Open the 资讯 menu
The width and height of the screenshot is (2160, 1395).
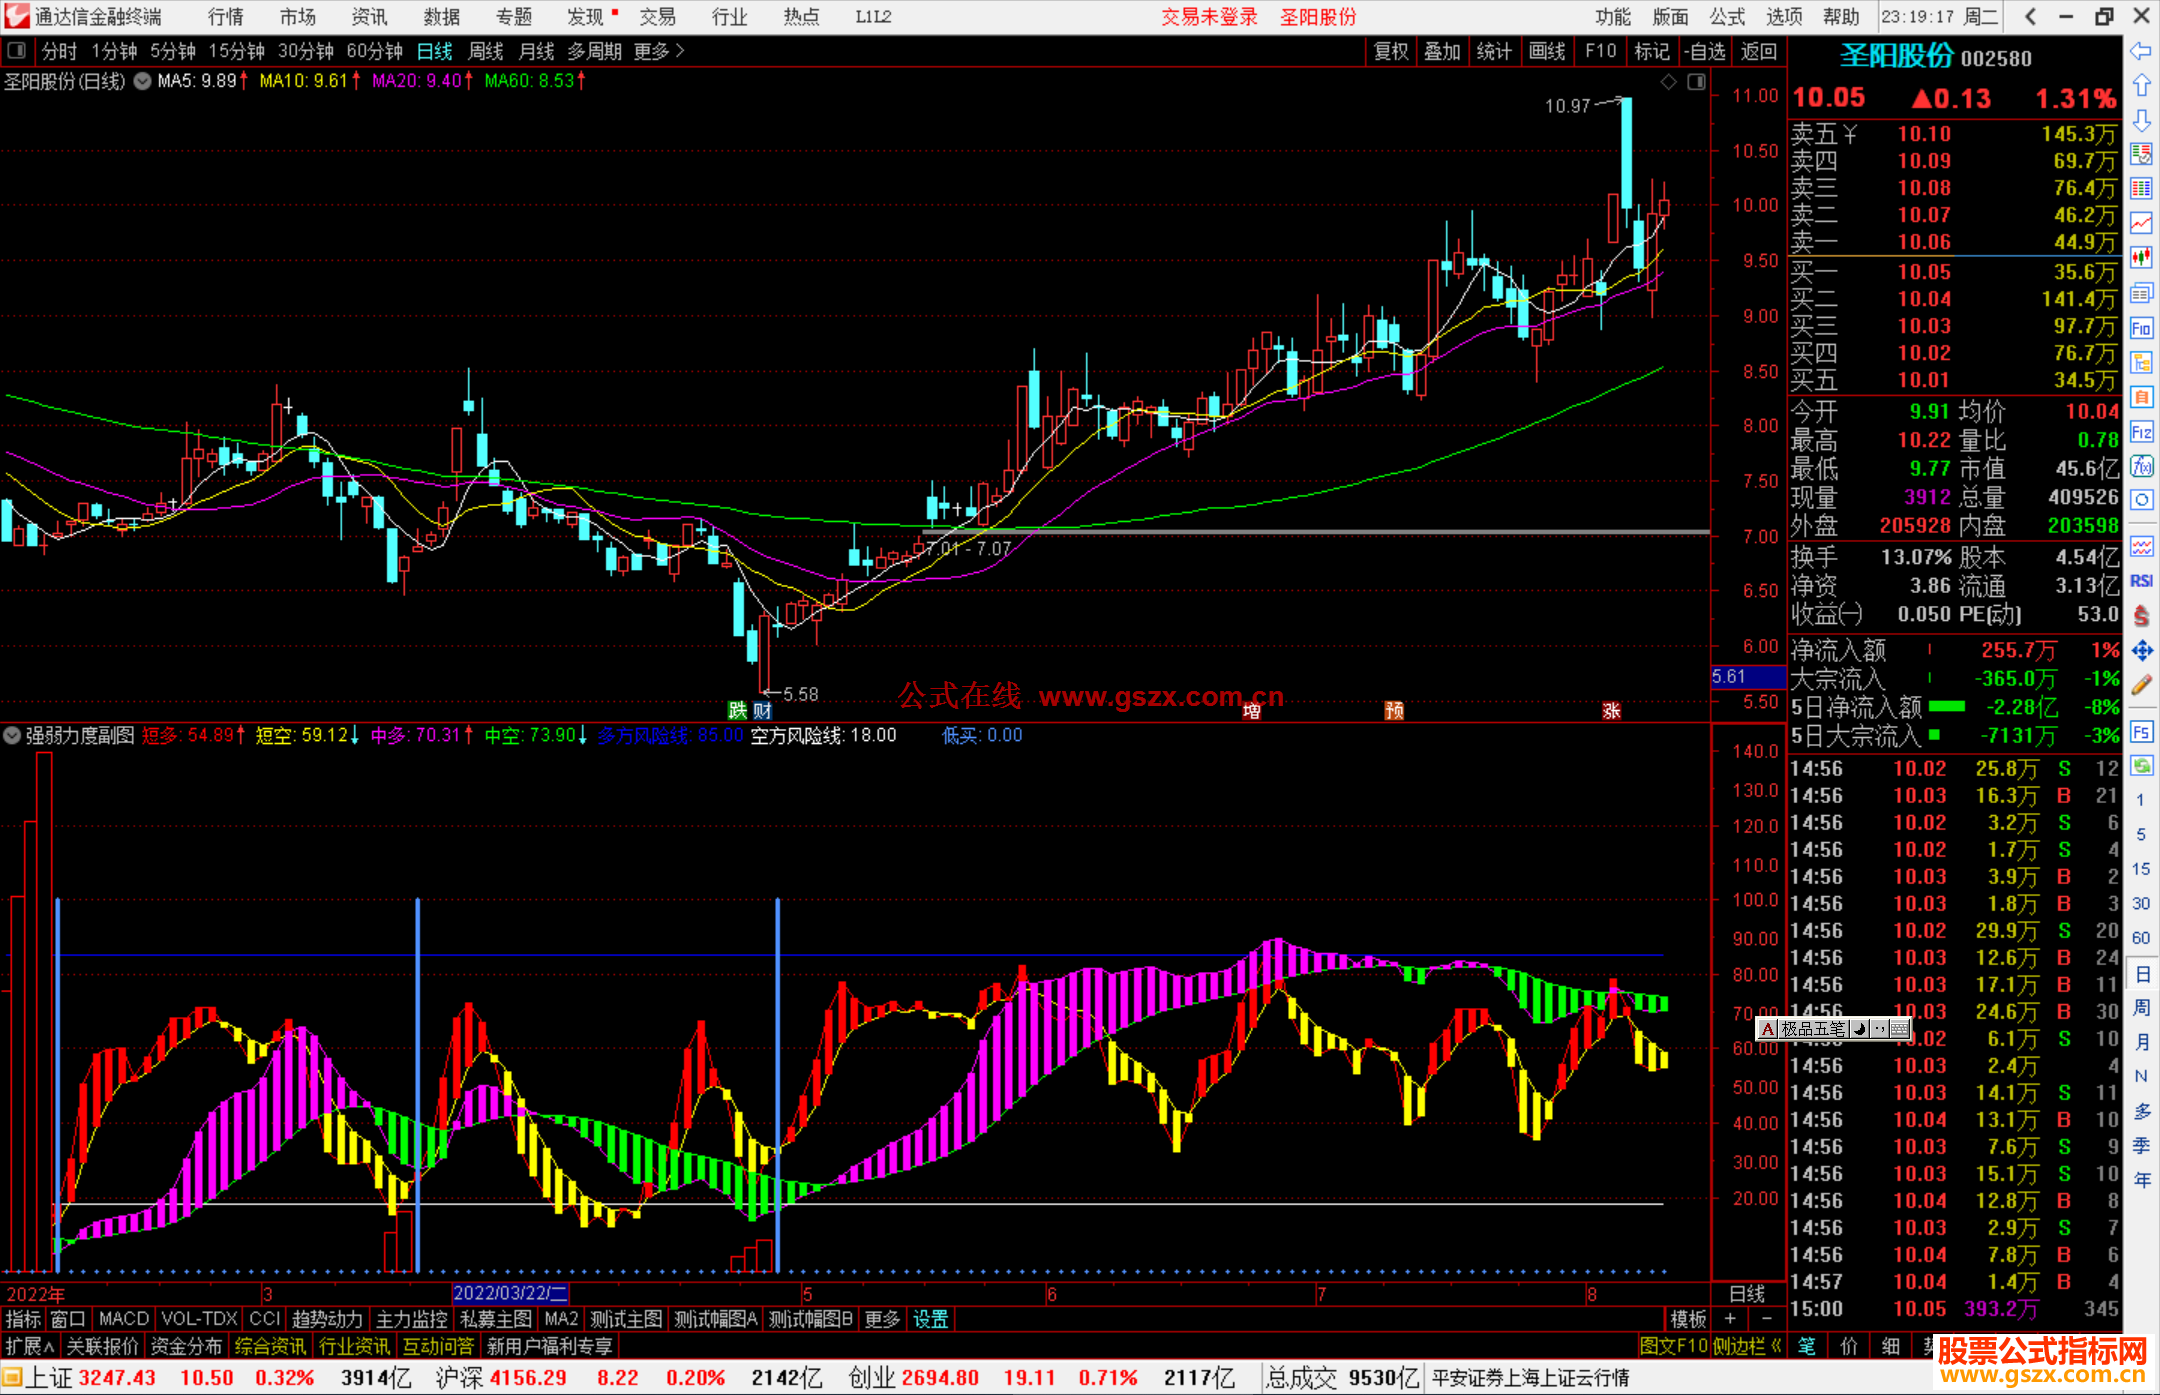pos(369,16)
